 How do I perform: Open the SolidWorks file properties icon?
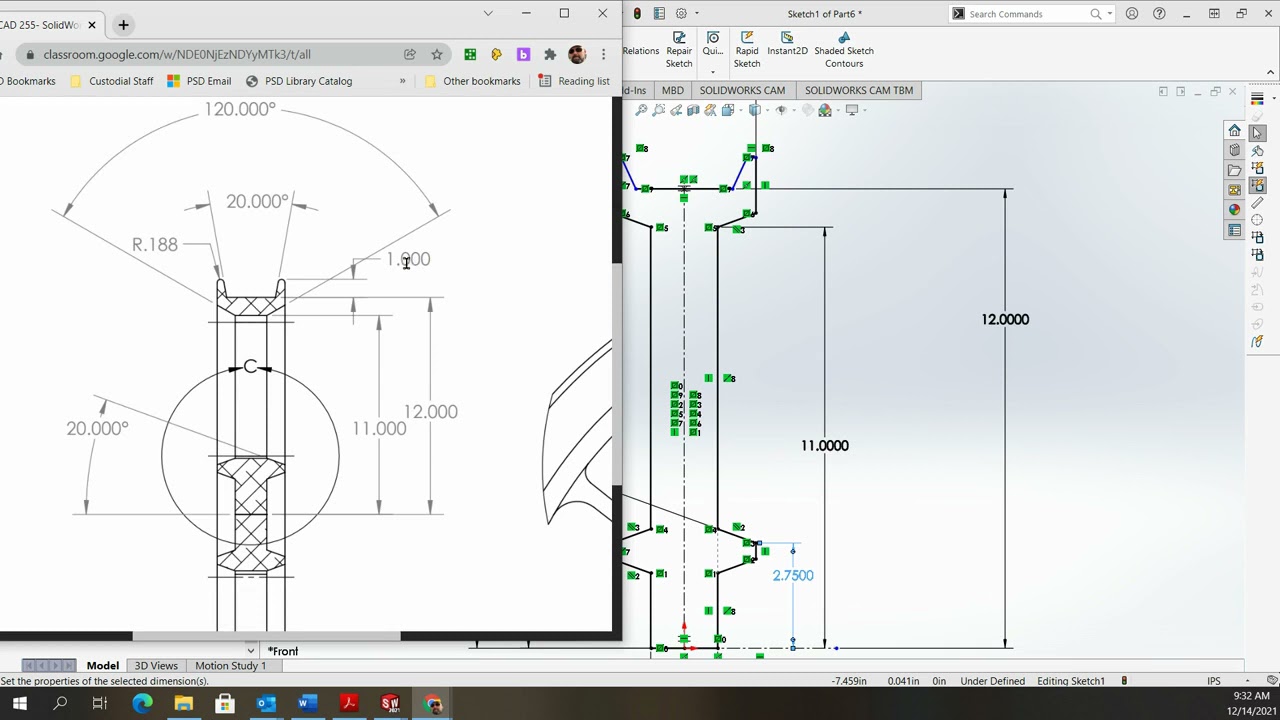659,14
